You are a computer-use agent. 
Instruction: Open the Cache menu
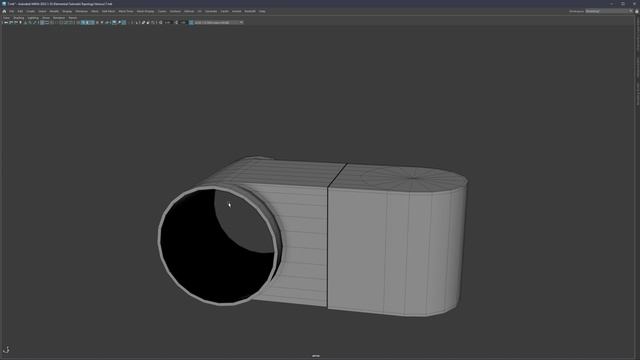[x=224, y=11]
